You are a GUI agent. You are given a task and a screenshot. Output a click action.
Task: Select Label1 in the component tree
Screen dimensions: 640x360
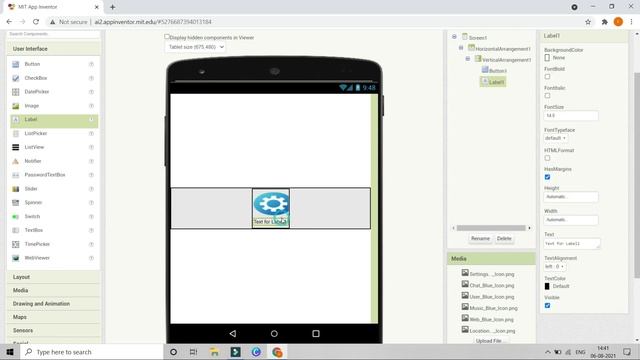(x=493, y=82)
